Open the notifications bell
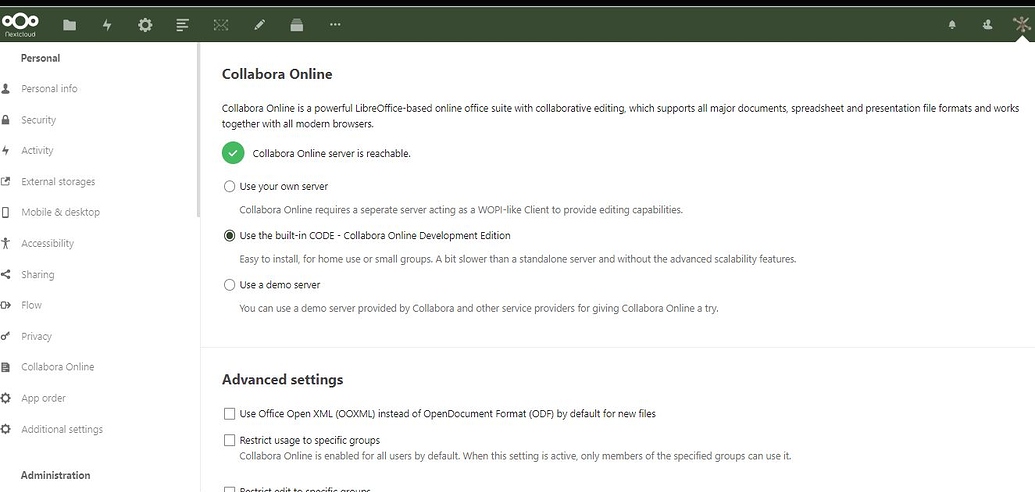 [x=952, y=25]
